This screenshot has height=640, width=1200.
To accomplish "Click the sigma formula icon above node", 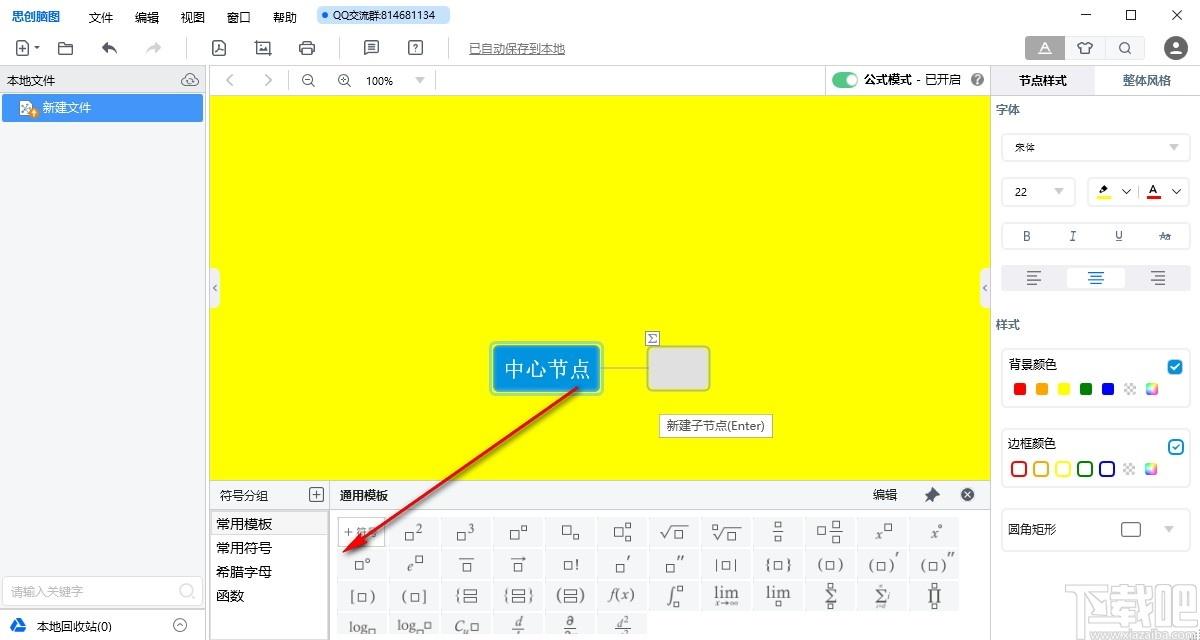I will pyautogui.click(x=653, y=338).
